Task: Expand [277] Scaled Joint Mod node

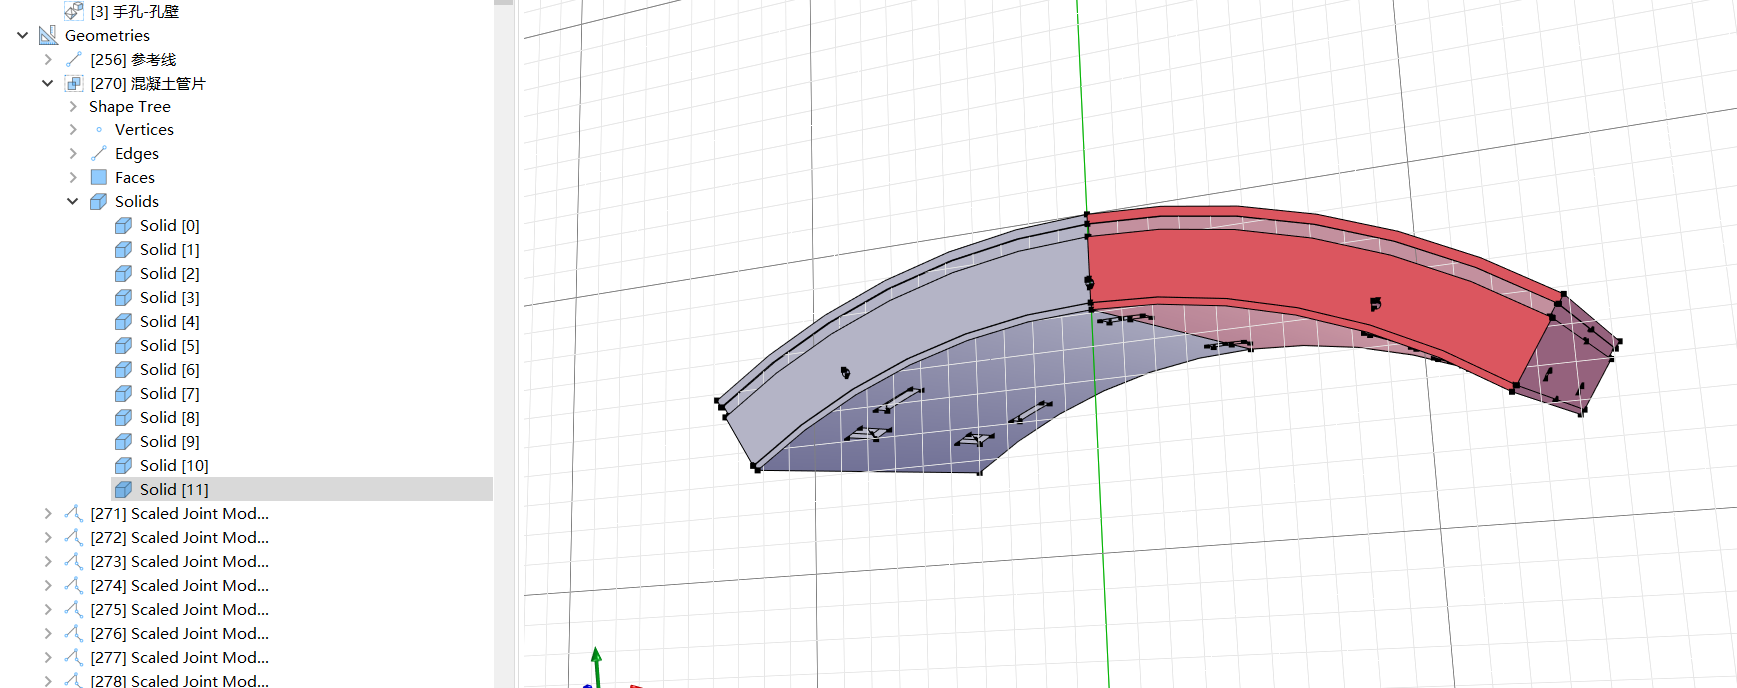Action: (x=48, y=657)
